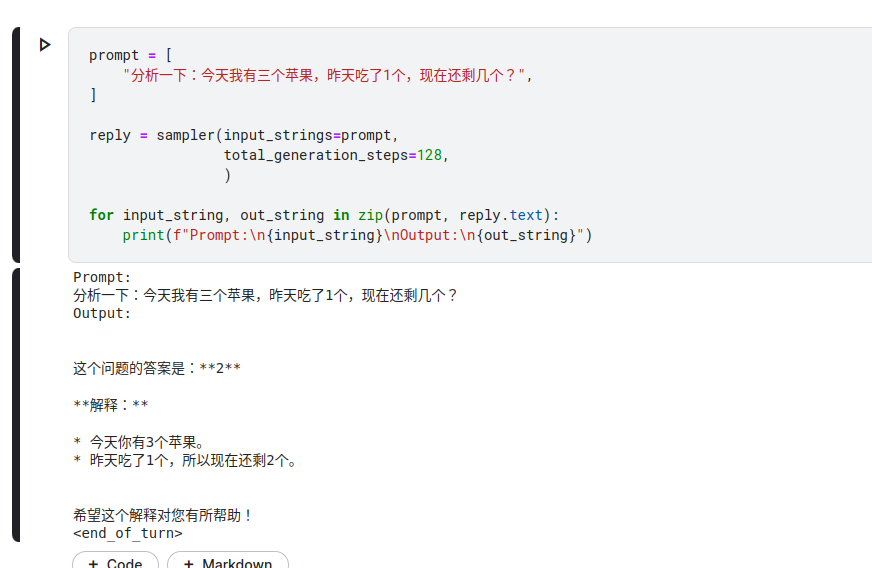Click the output answer line containing **2**
The image size is (872, 568).
point(157,368)
